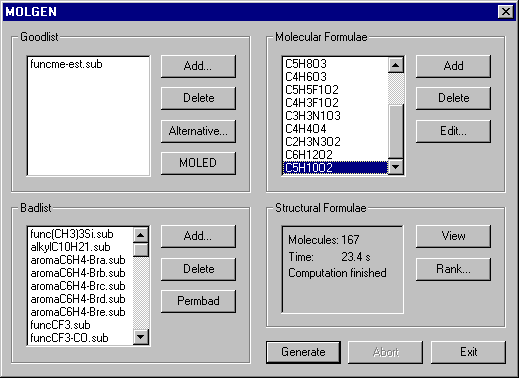Click Molecular Formulae list scroll-down arrow
This screenshot has height=378, width=519.
click(396, 166)
